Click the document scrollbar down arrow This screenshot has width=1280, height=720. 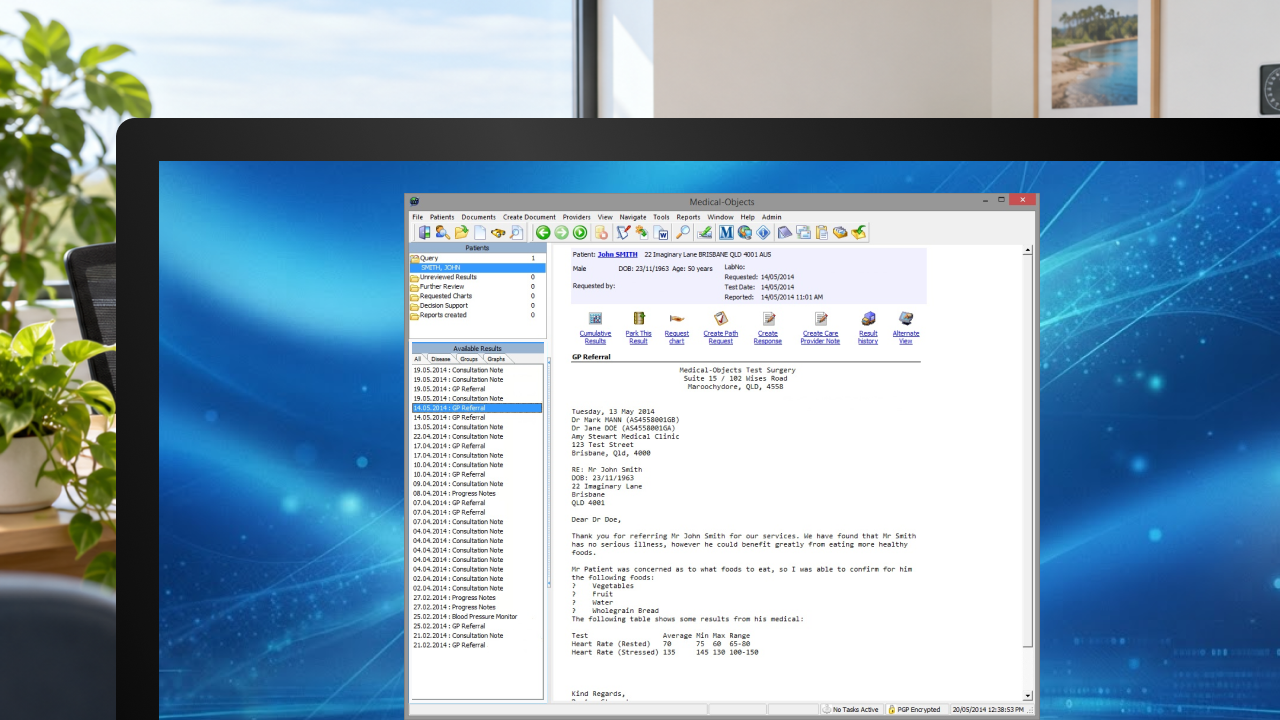point(1027,695)
